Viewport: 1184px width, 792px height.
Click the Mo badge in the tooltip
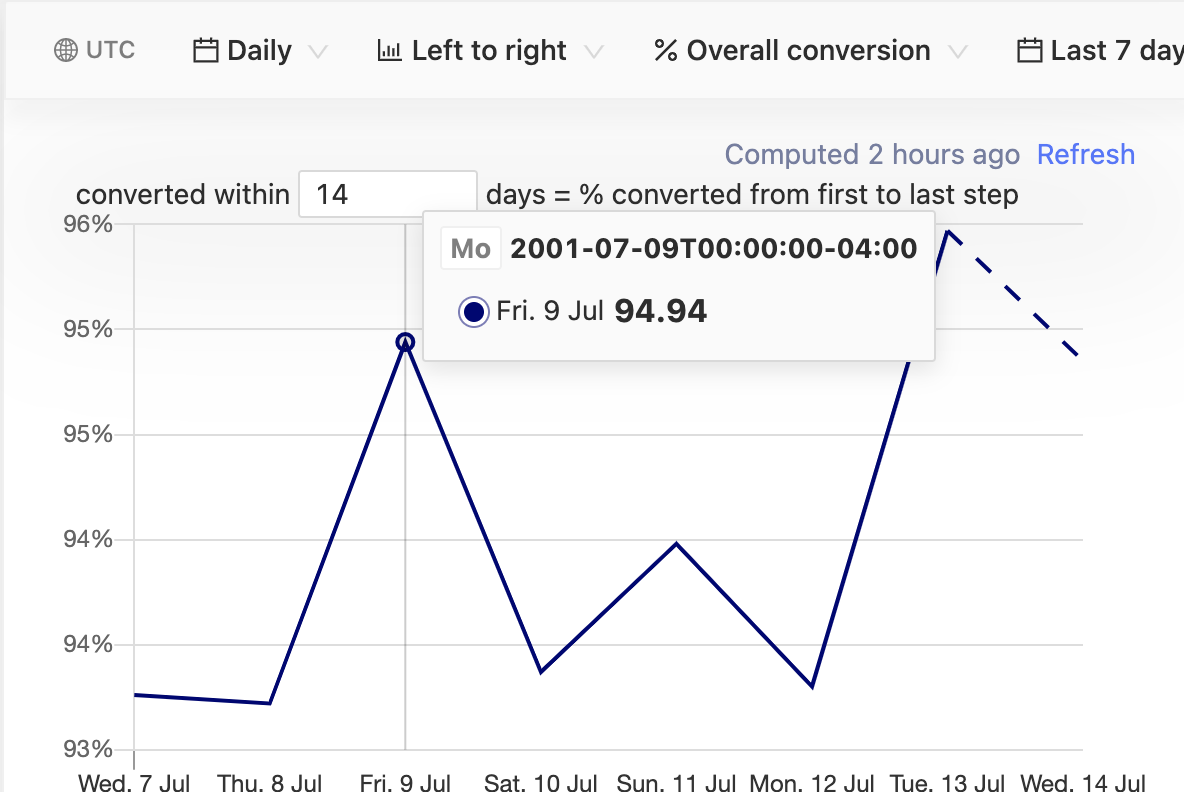pos(470,248)
